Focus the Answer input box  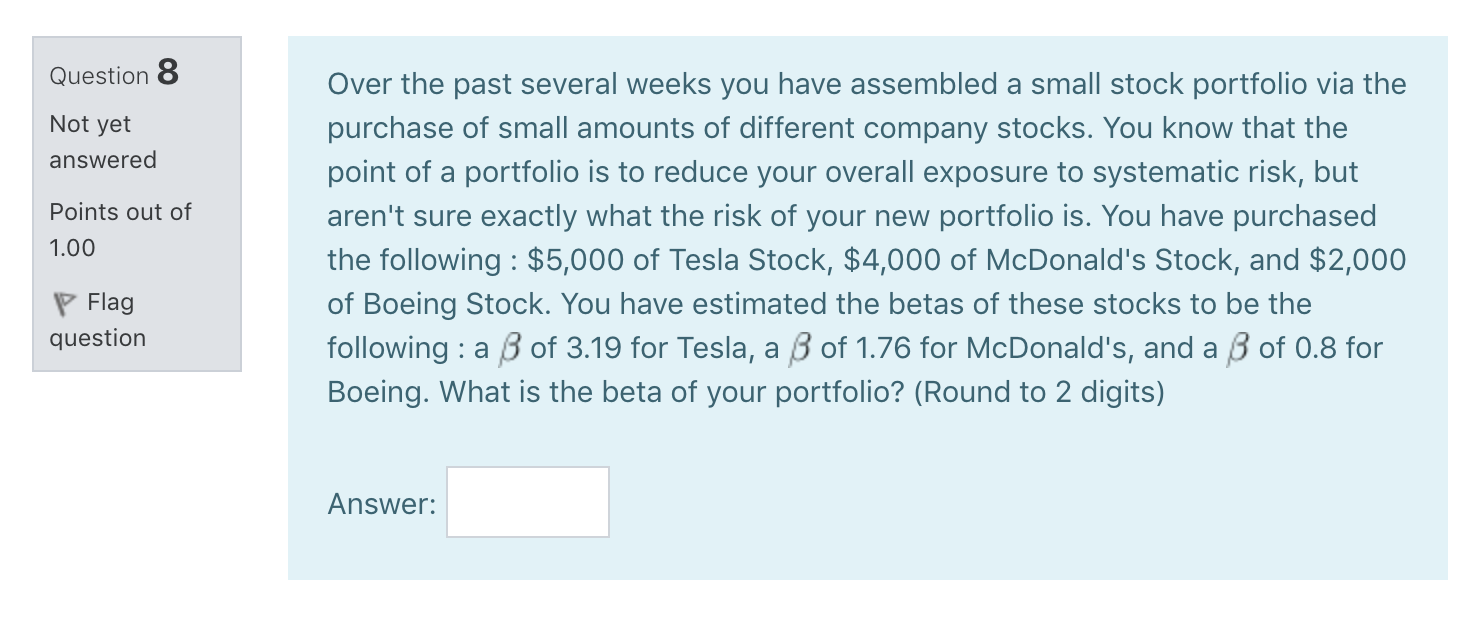[x=527, y=502]
